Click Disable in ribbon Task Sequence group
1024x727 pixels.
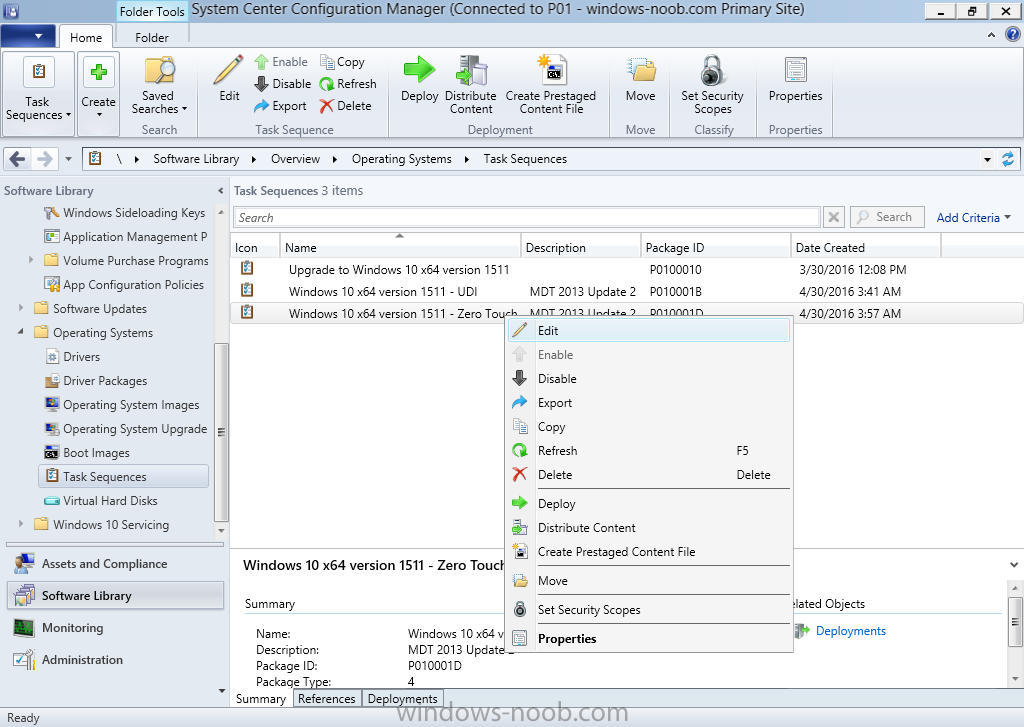click(x=282, y=84)
